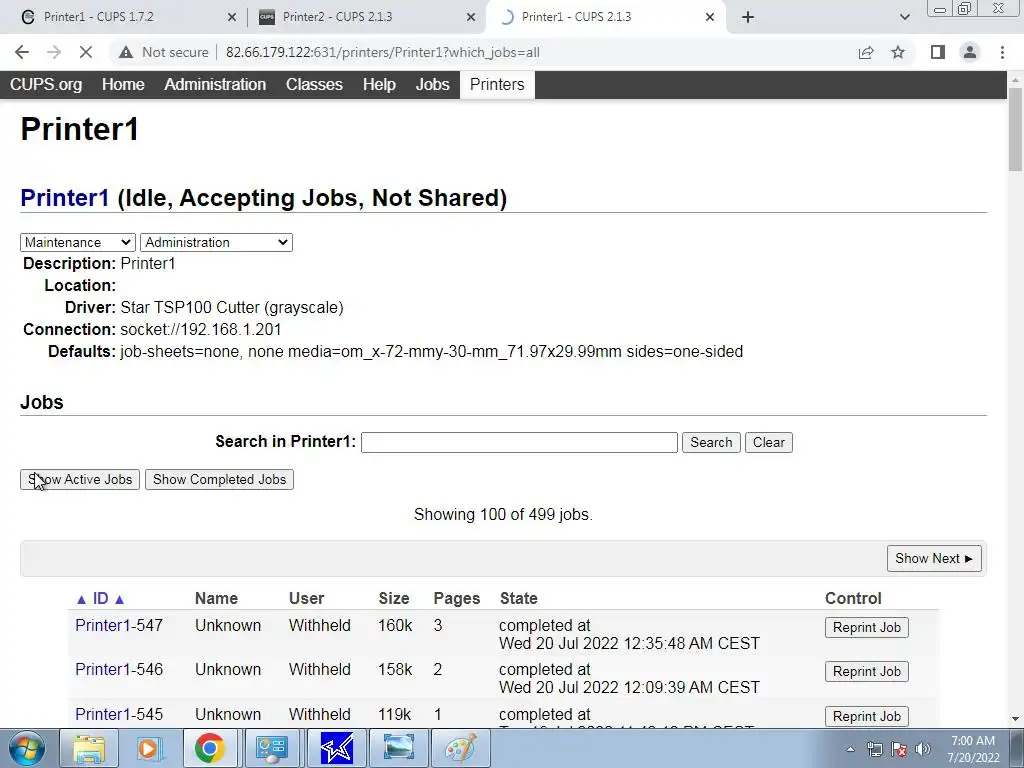This screenshot has width=1024, height=768.
Task: Open Google Chrome taskbar icon
Action: point(210,748)
